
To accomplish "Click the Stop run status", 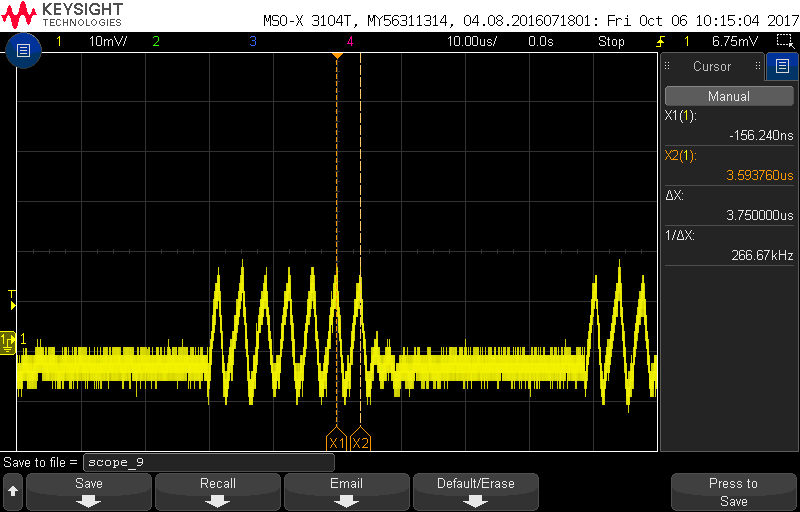I will click(611, 42).
